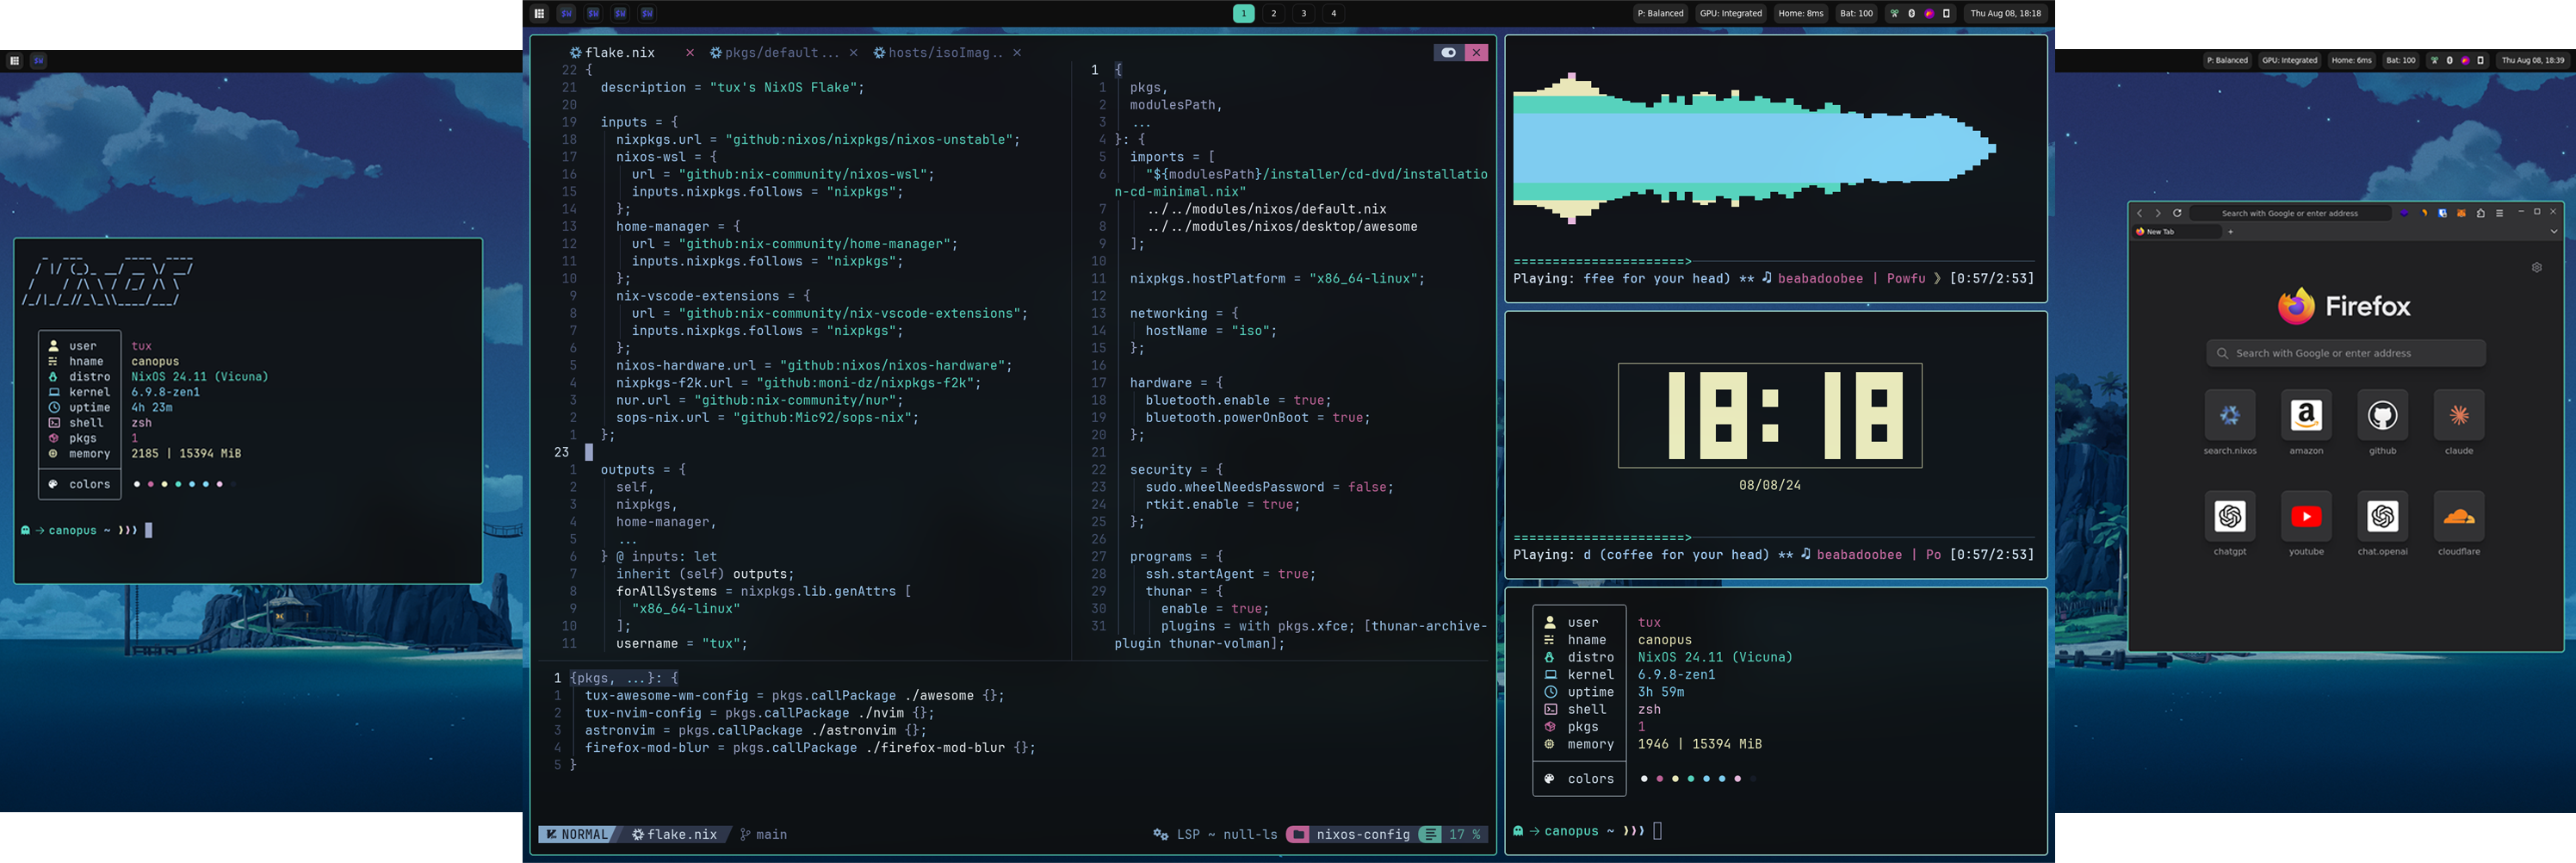Open the Bitwarden extension icon

pyautogui.click(x=2442, y=213)
